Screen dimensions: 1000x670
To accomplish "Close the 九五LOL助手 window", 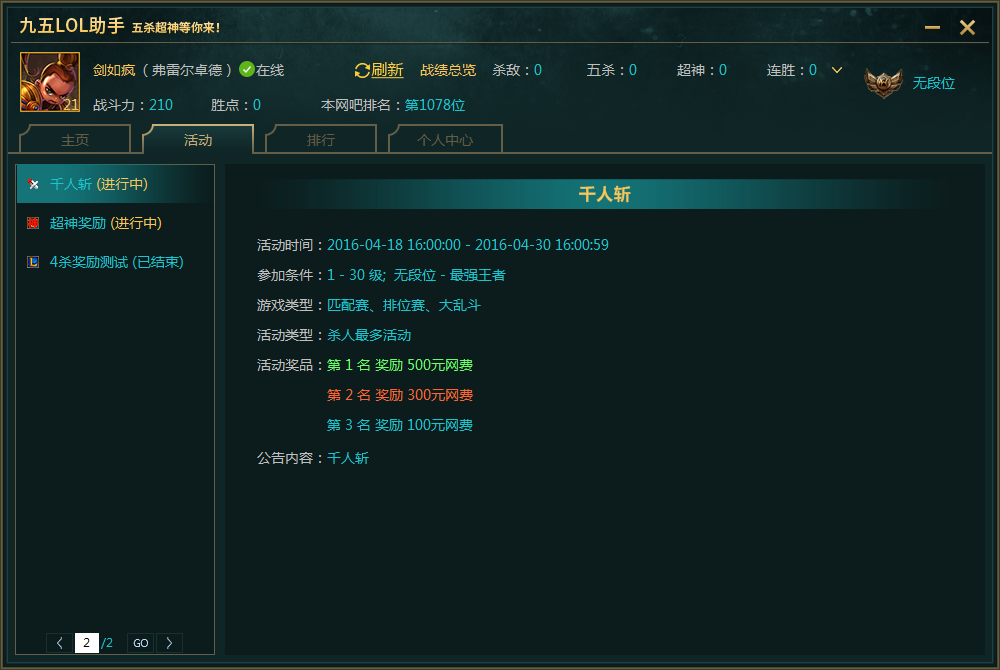I will [x=967, y=27].
